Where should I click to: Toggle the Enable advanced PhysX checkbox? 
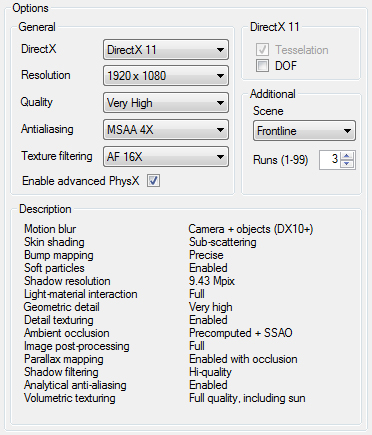(153, 181)
